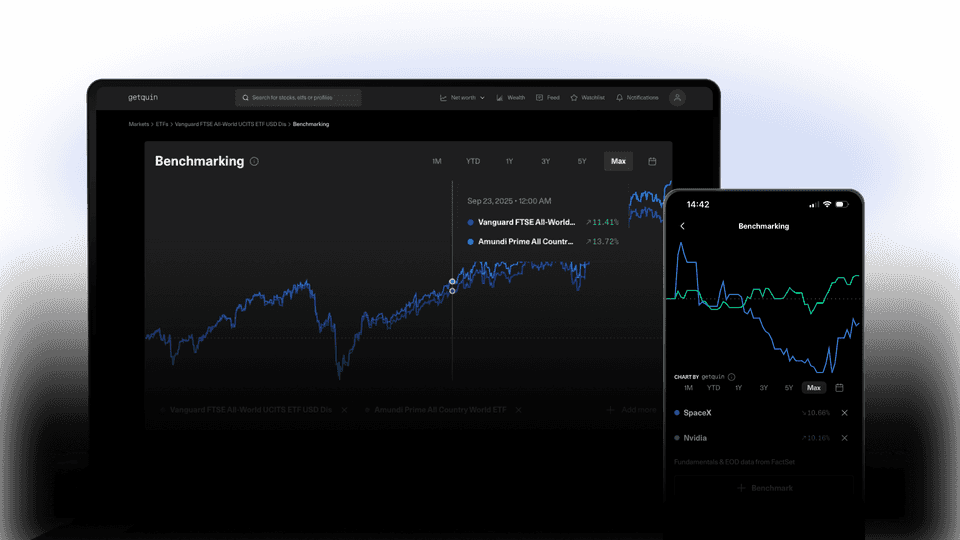The image size is (960, 540).
Task: Tap the back chevron on phone
Action: (683, 226)
